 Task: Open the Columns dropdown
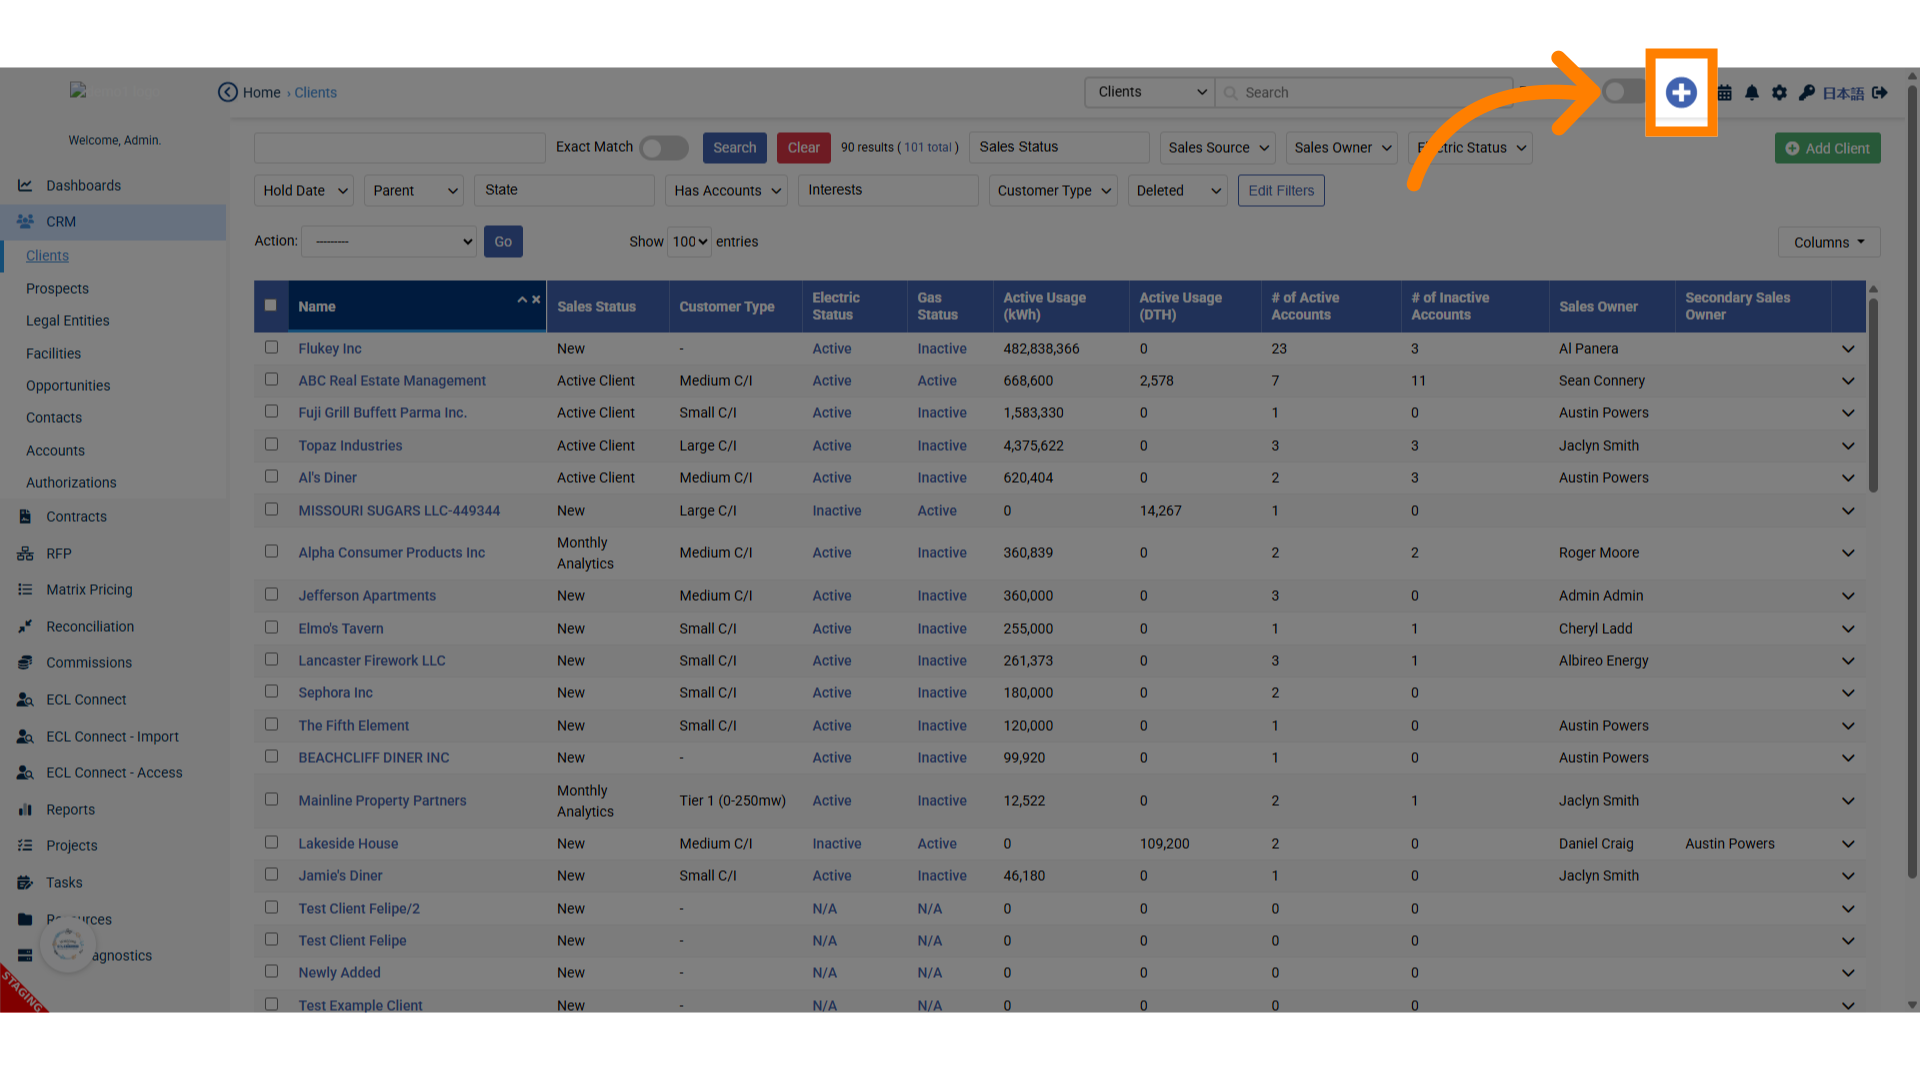(x=1829, y=242)
